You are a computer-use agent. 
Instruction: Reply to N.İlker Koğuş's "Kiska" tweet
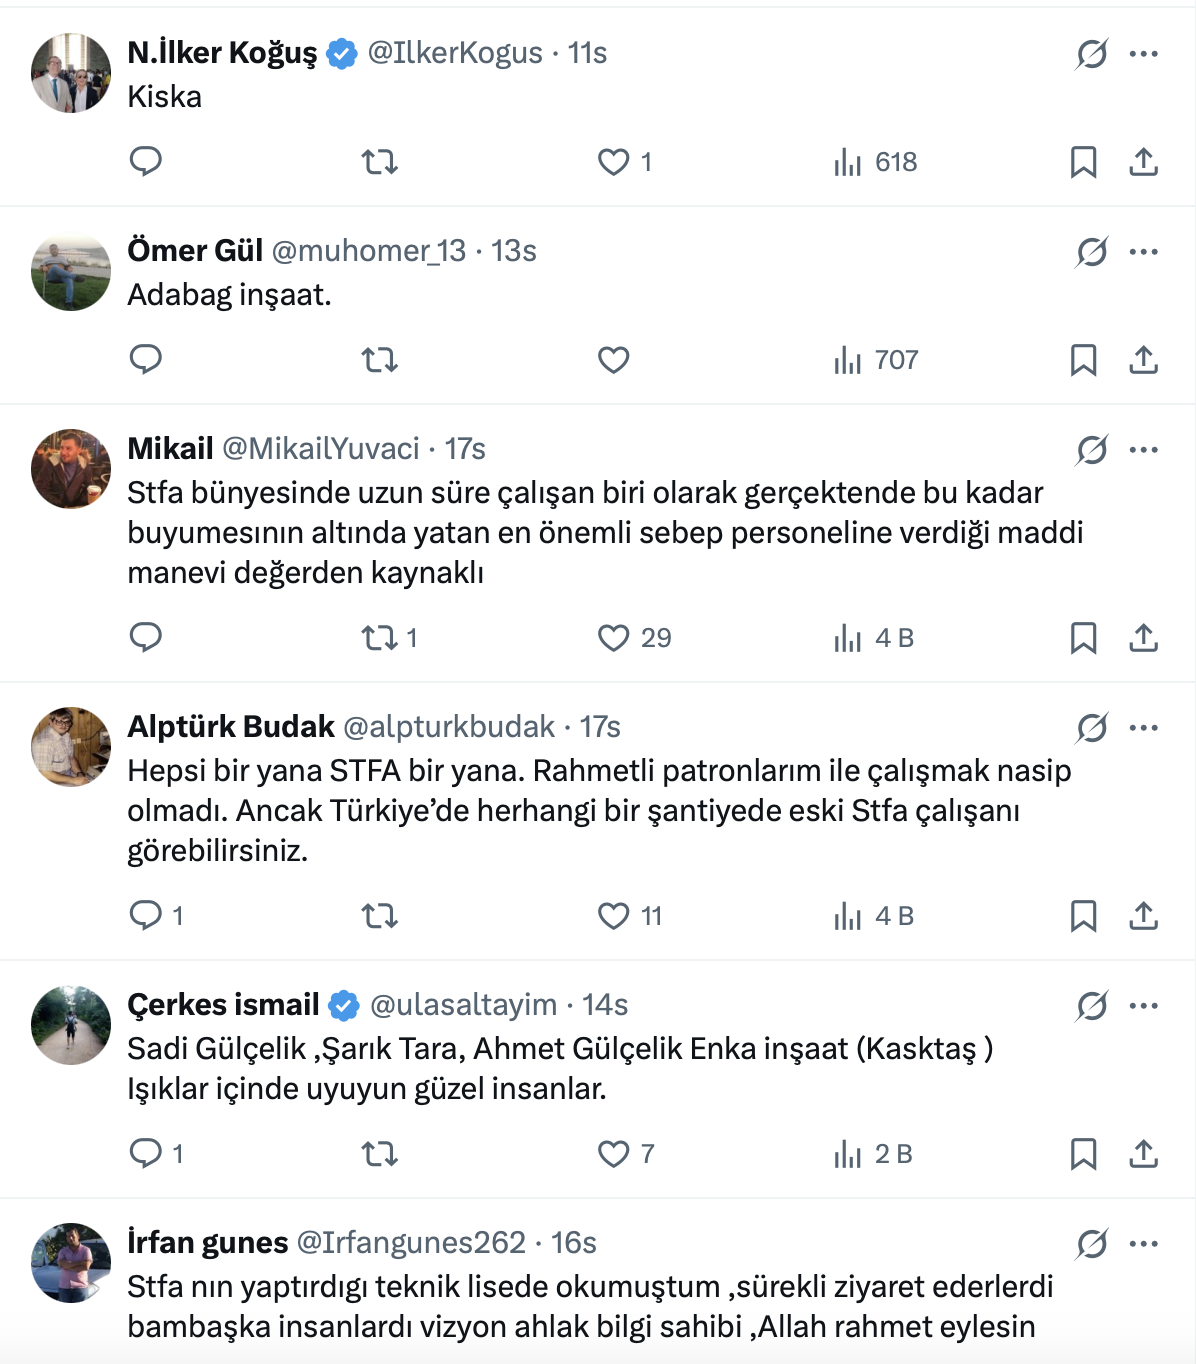146,161
